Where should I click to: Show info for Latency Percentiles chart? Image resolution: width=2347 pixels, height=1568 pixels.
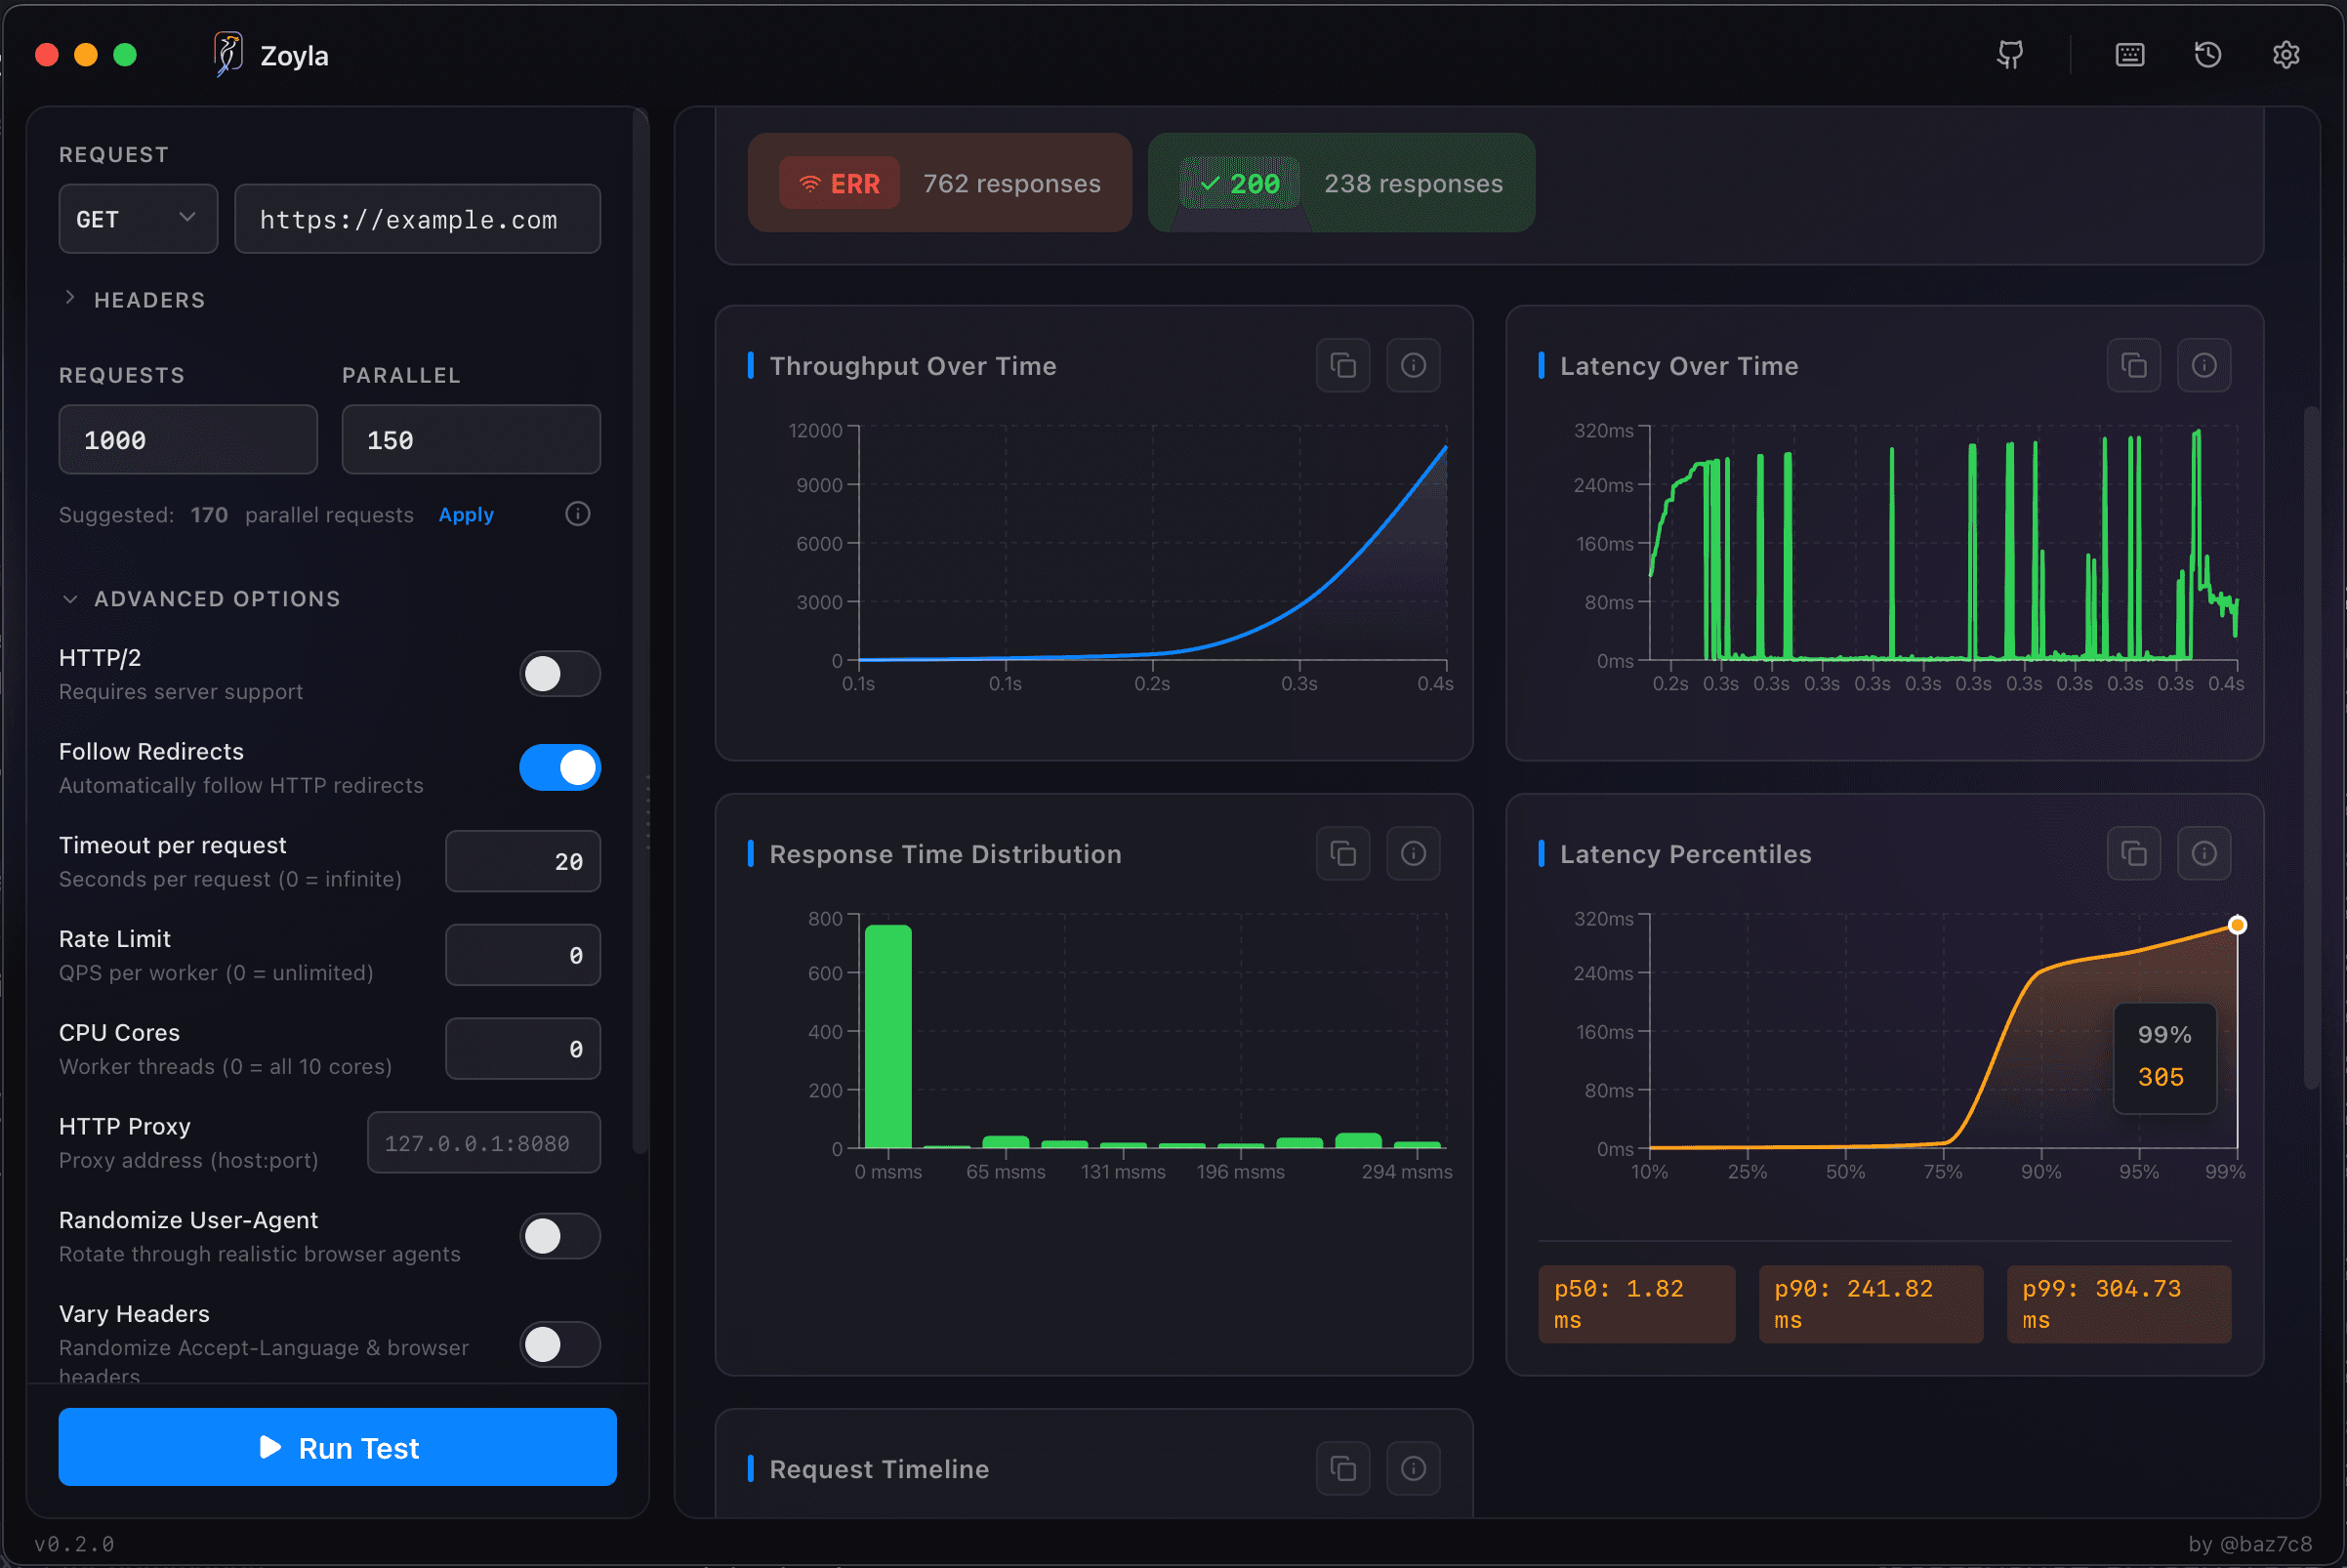pyautogui.click(x=2204, y=853)
